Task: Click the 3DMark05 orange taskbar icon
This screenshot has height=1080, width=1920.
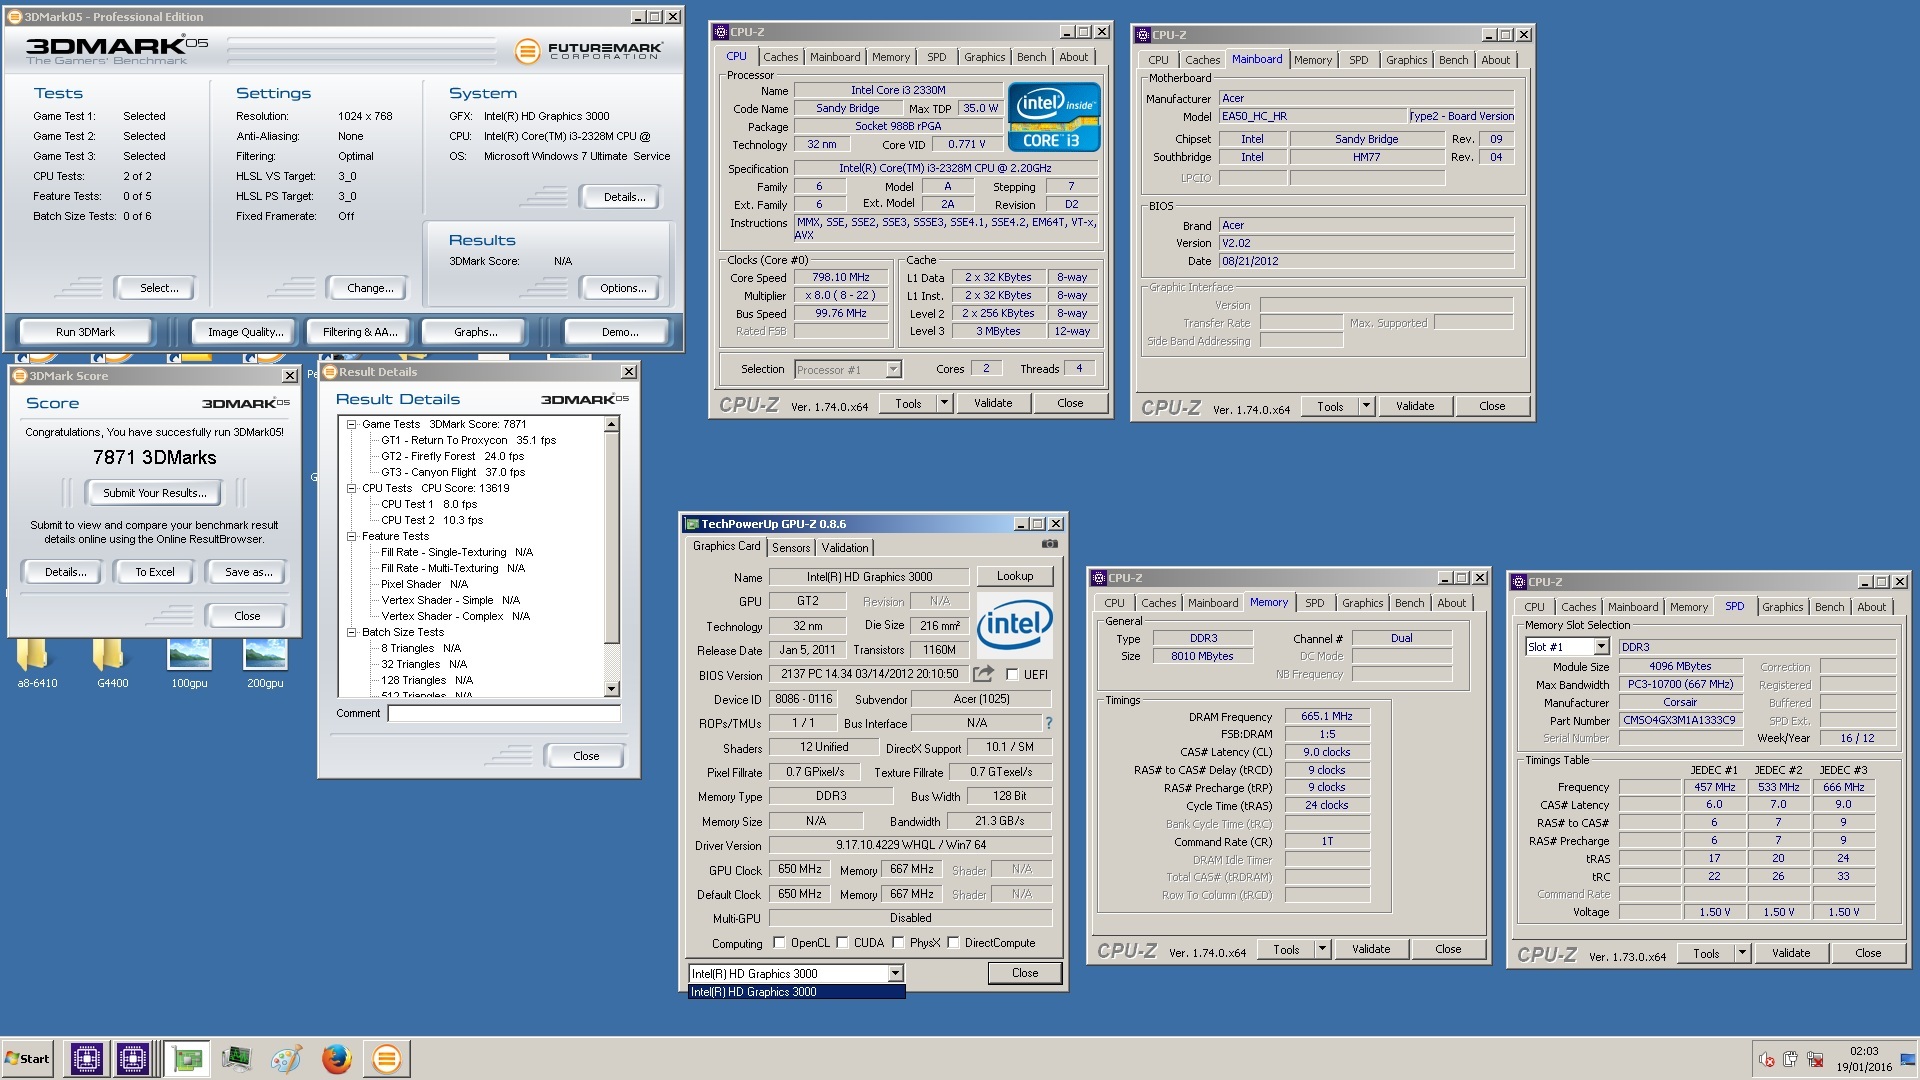Action: [386, 1059]
